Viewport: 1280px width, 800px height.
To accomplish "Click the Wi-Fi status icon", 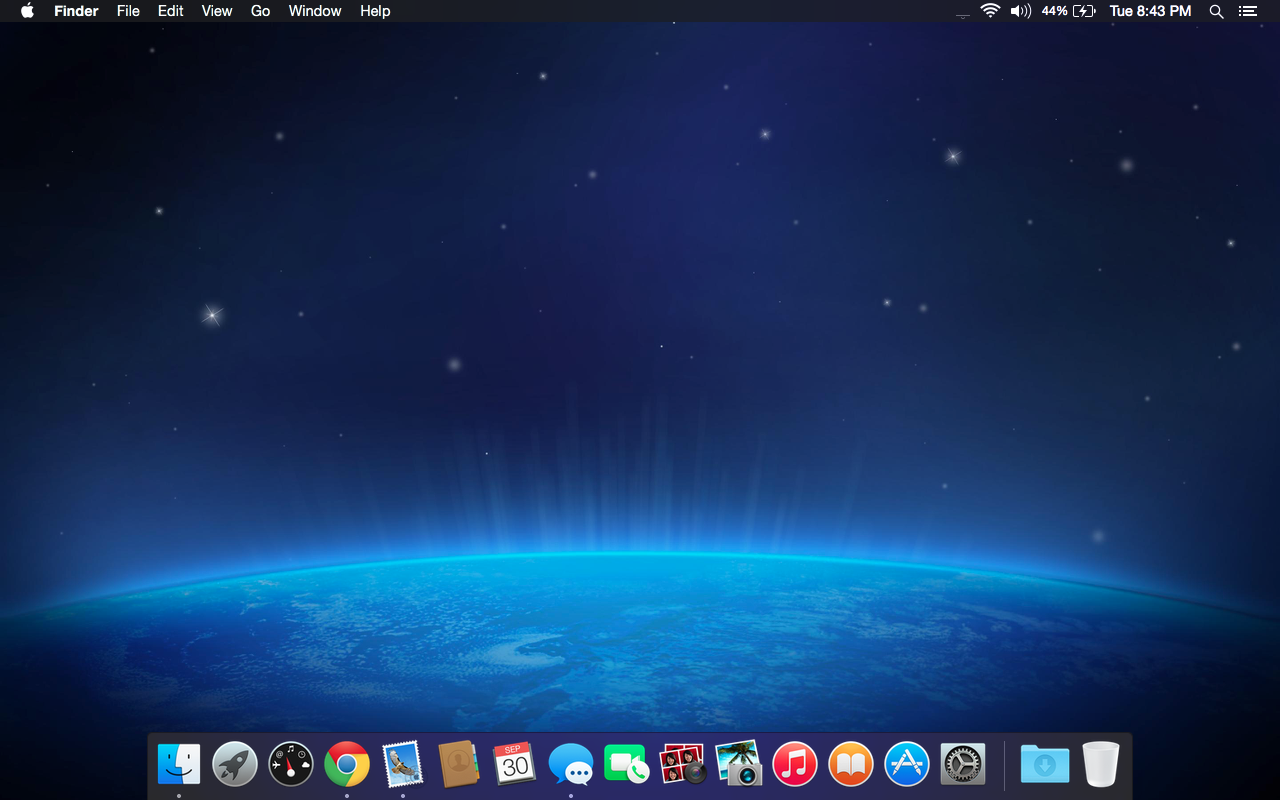I will click(990, 11).
